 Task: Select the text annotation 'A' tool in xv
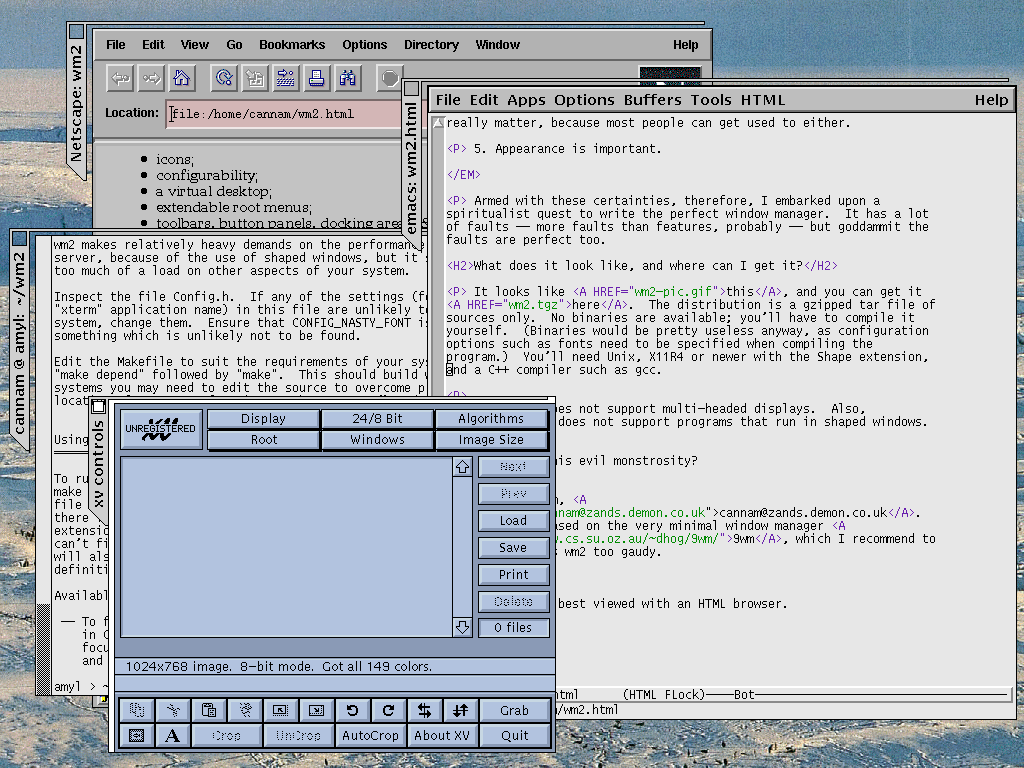point(172,736)
